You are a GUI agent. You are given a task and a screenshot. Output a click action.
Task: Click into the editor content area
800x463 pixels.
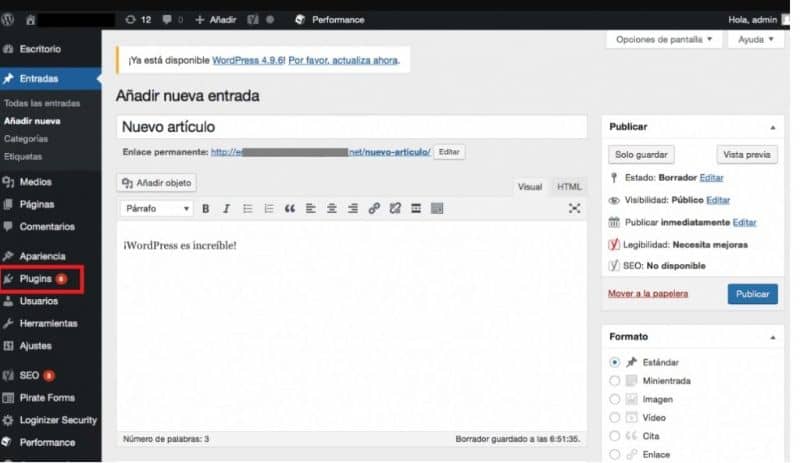[x=352, y=327]
